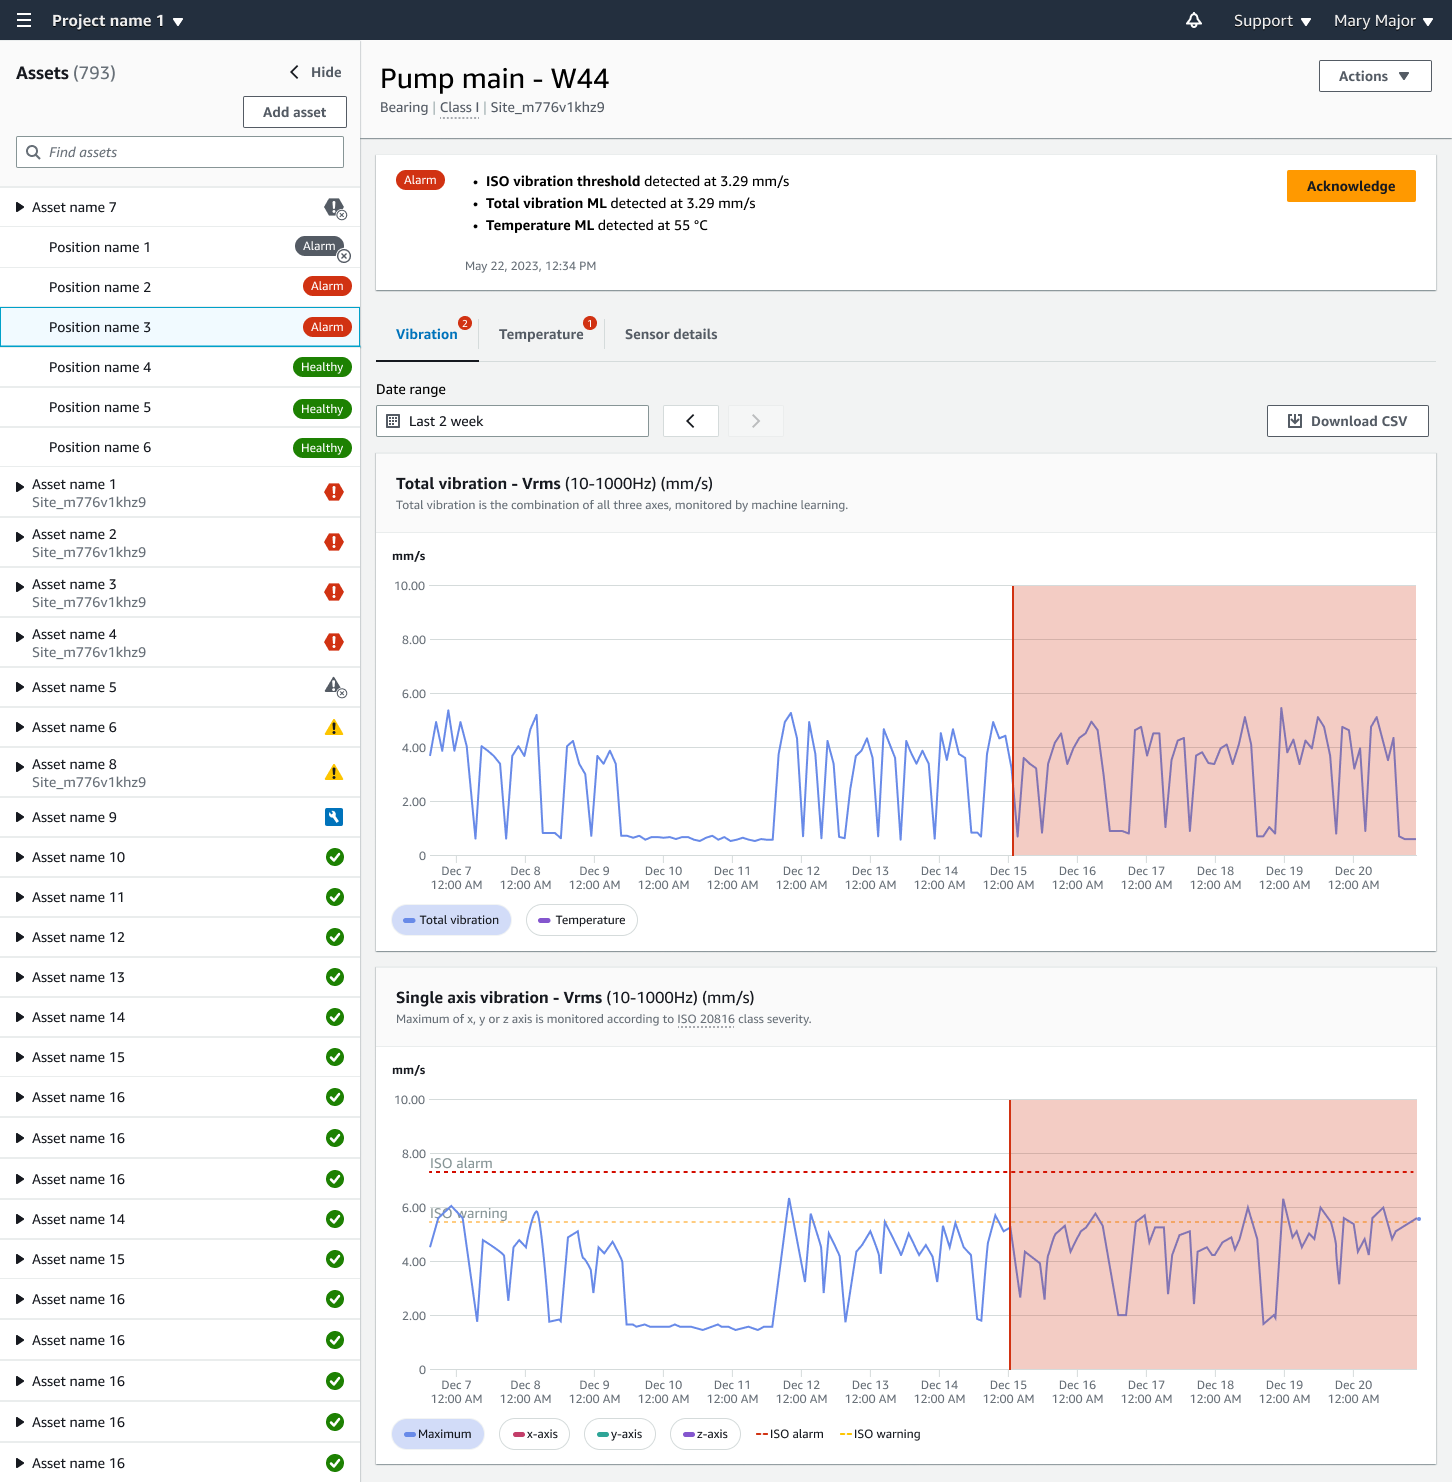Open the Sensor details tab
1452x1482 pixels.
671,334
